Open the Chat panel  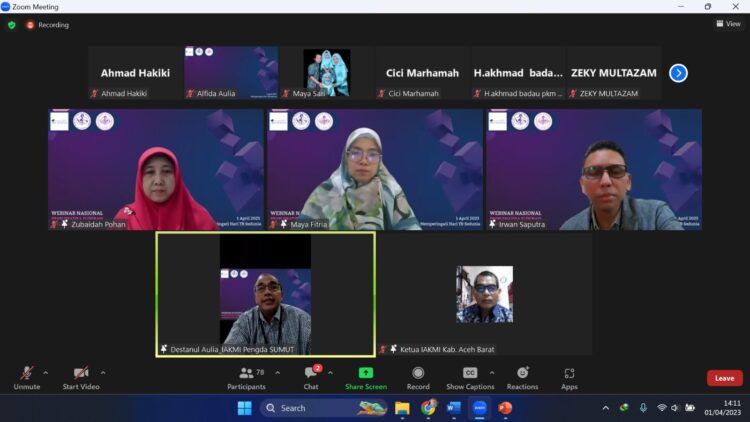311,378
